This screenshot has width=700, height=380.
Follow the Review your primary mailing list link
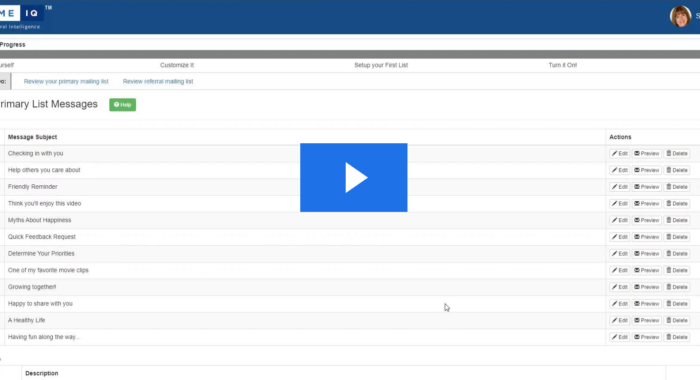coord(66,81)
